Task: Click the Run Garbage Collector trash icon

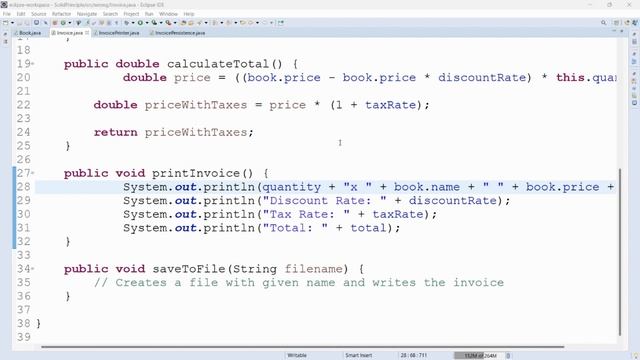Action: coord(509,356)
